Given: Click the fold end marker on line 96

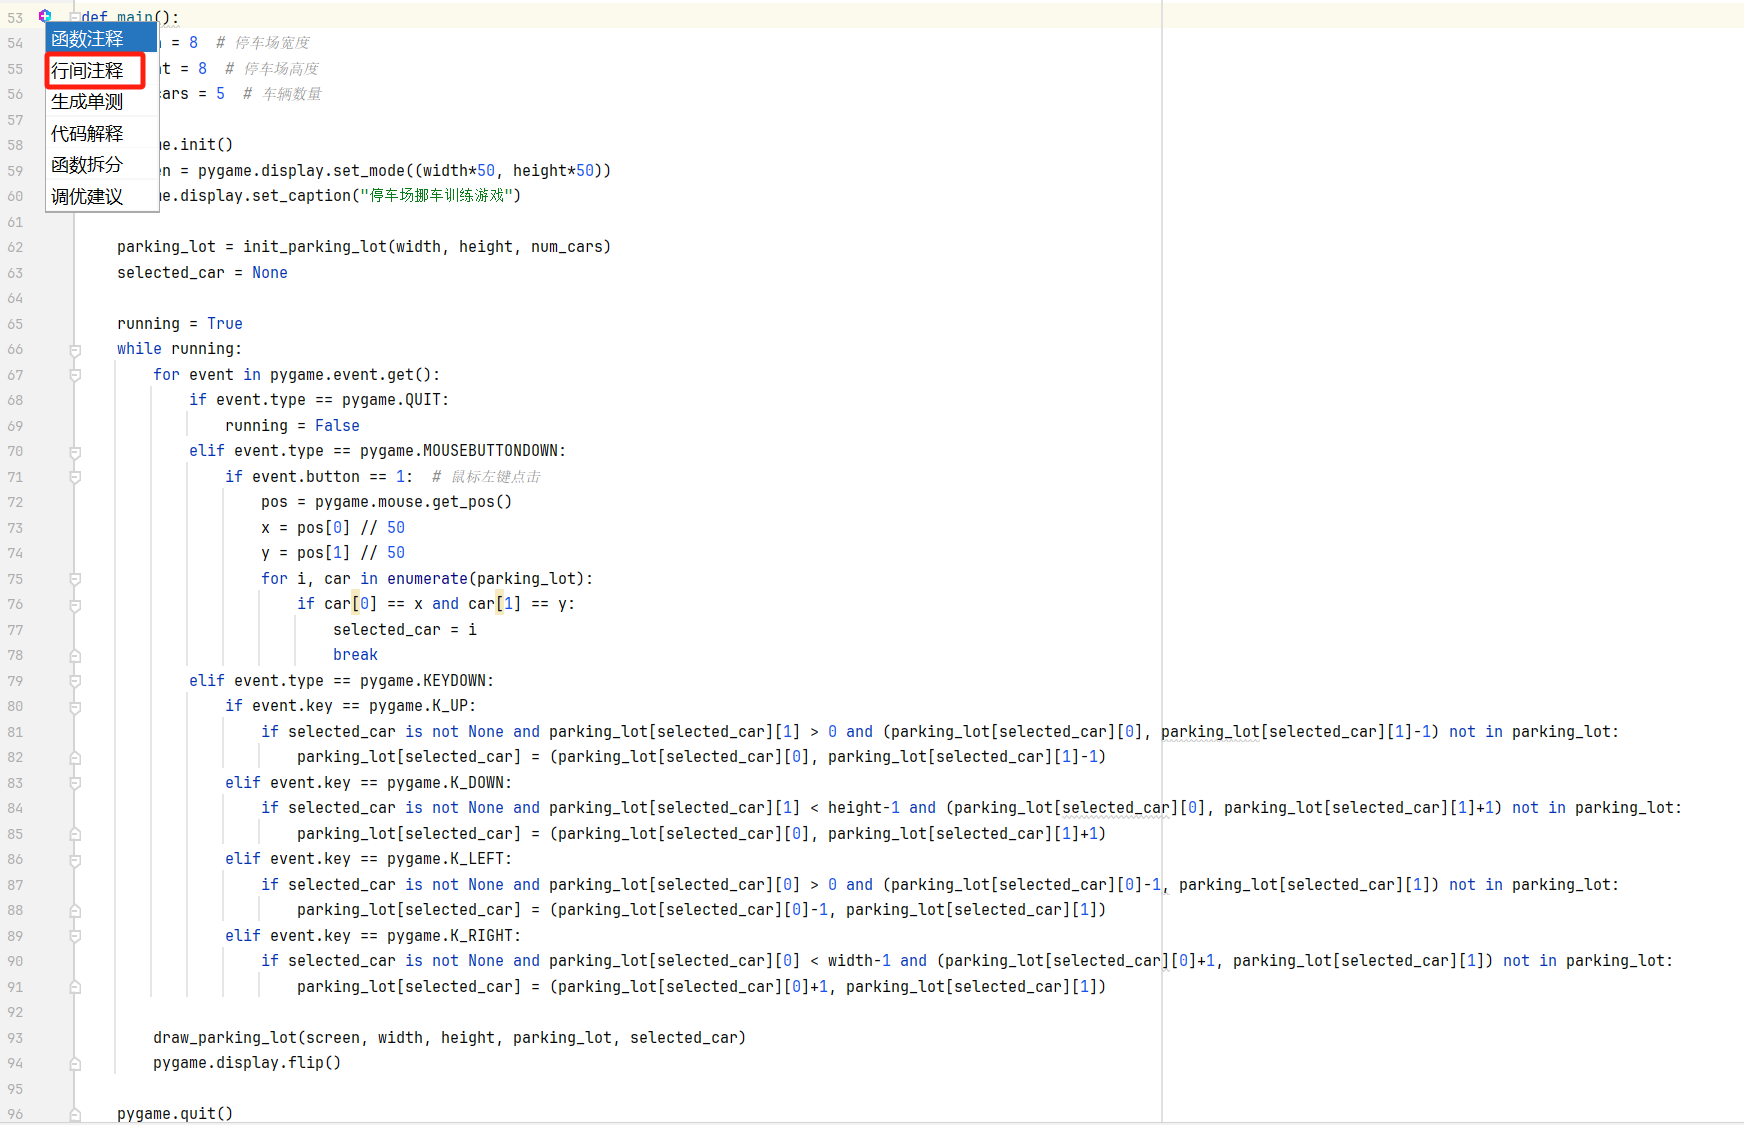Looking at the screenshot, I should (x=75, y=1114).
